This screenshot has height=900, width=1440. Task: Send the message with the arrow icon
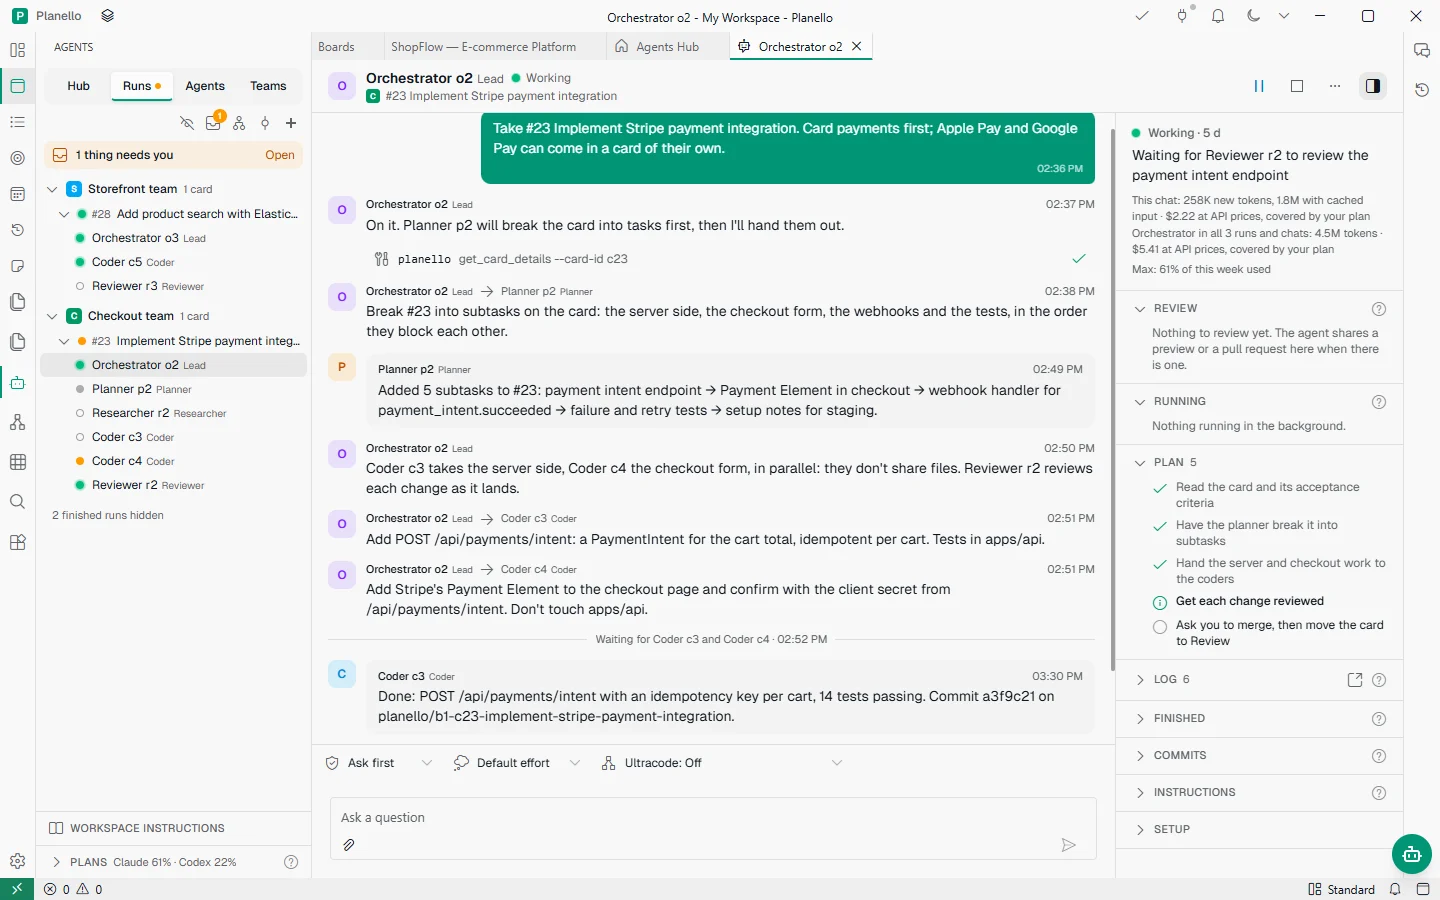pos(1068,845)
